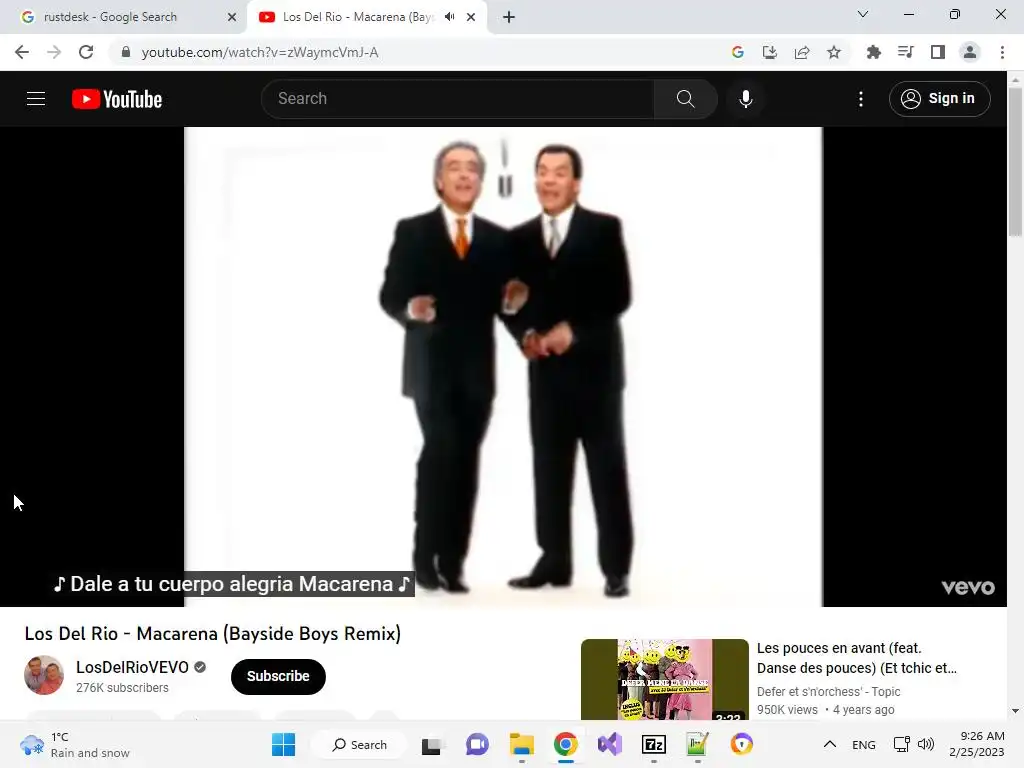Show hidden system tray icons
The image size is (1024, 768).
click(829, 744)
